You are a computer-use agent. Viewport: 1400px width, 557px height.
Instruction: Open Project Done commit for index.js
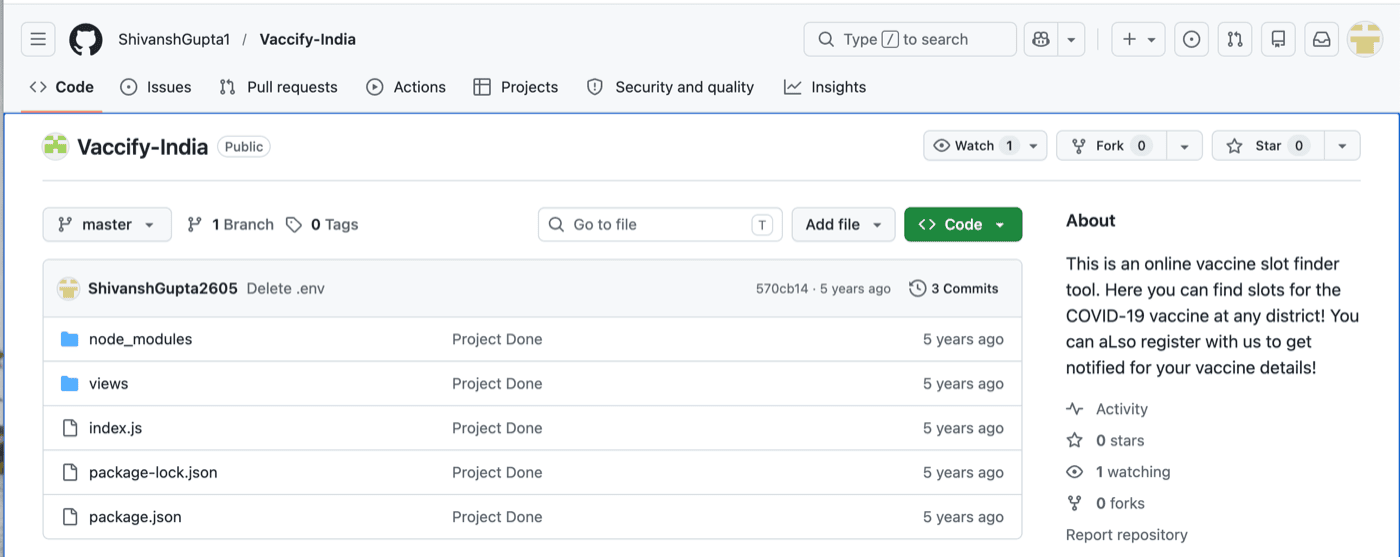[497, 428]
